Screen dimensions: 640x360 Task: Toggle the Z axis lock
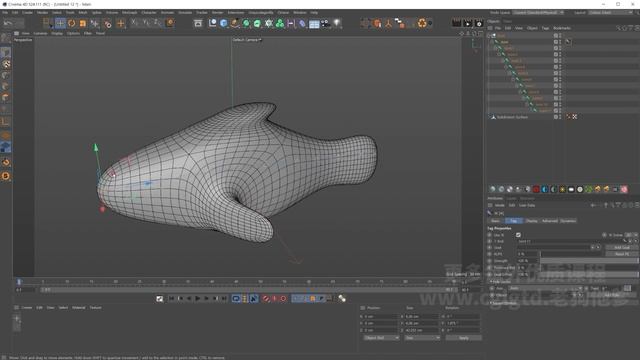157,23
